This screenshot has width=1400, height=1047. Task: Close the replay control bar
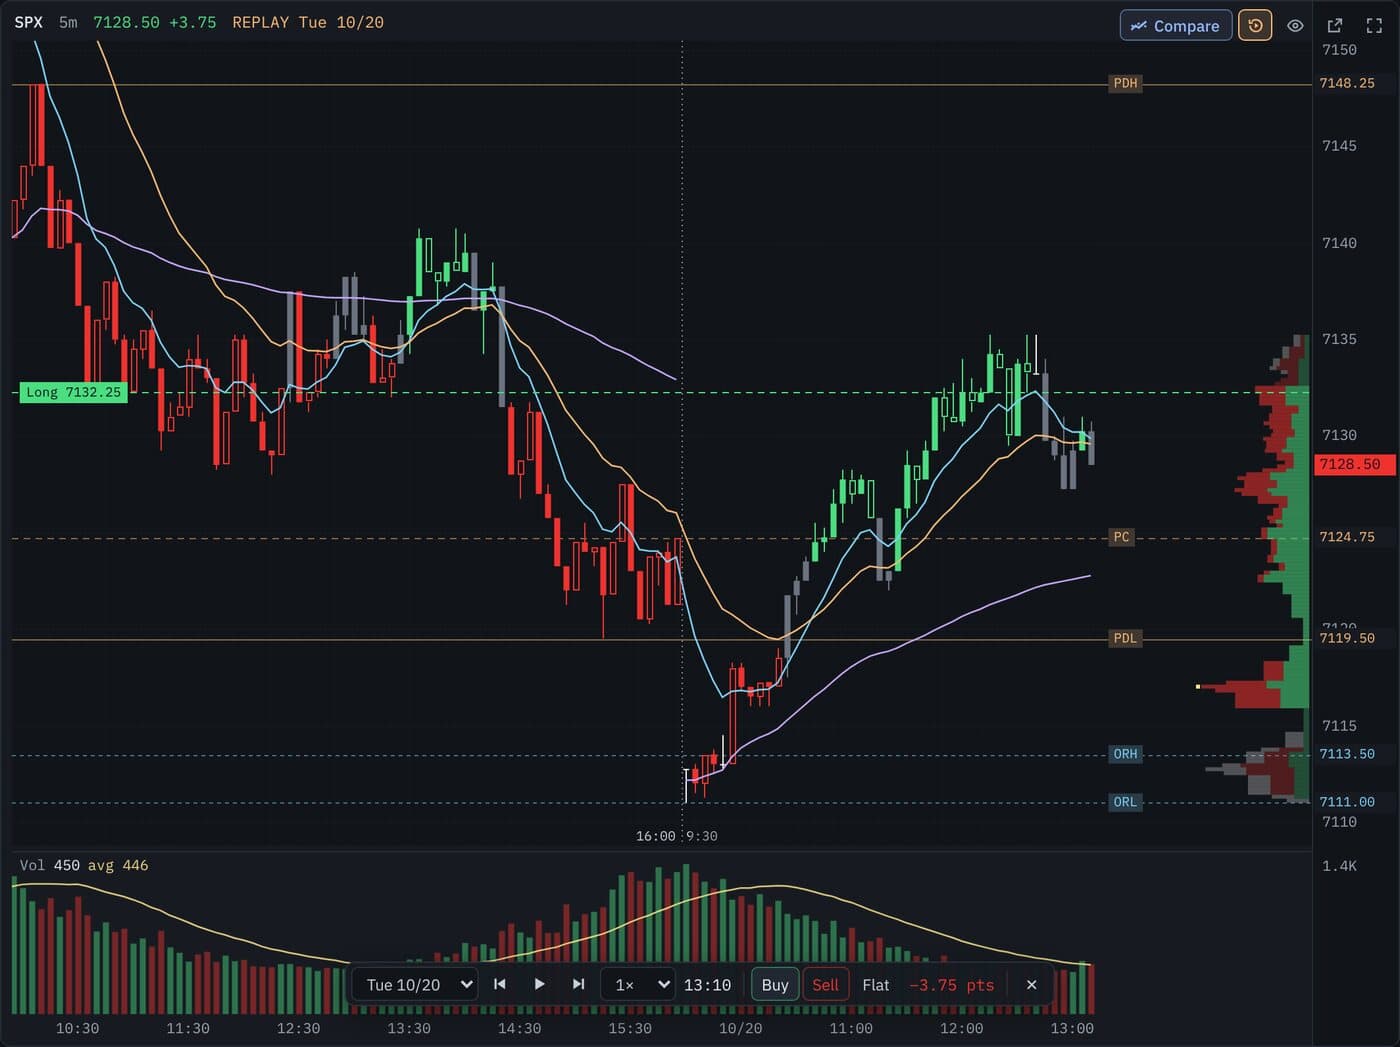point(1031,985)
